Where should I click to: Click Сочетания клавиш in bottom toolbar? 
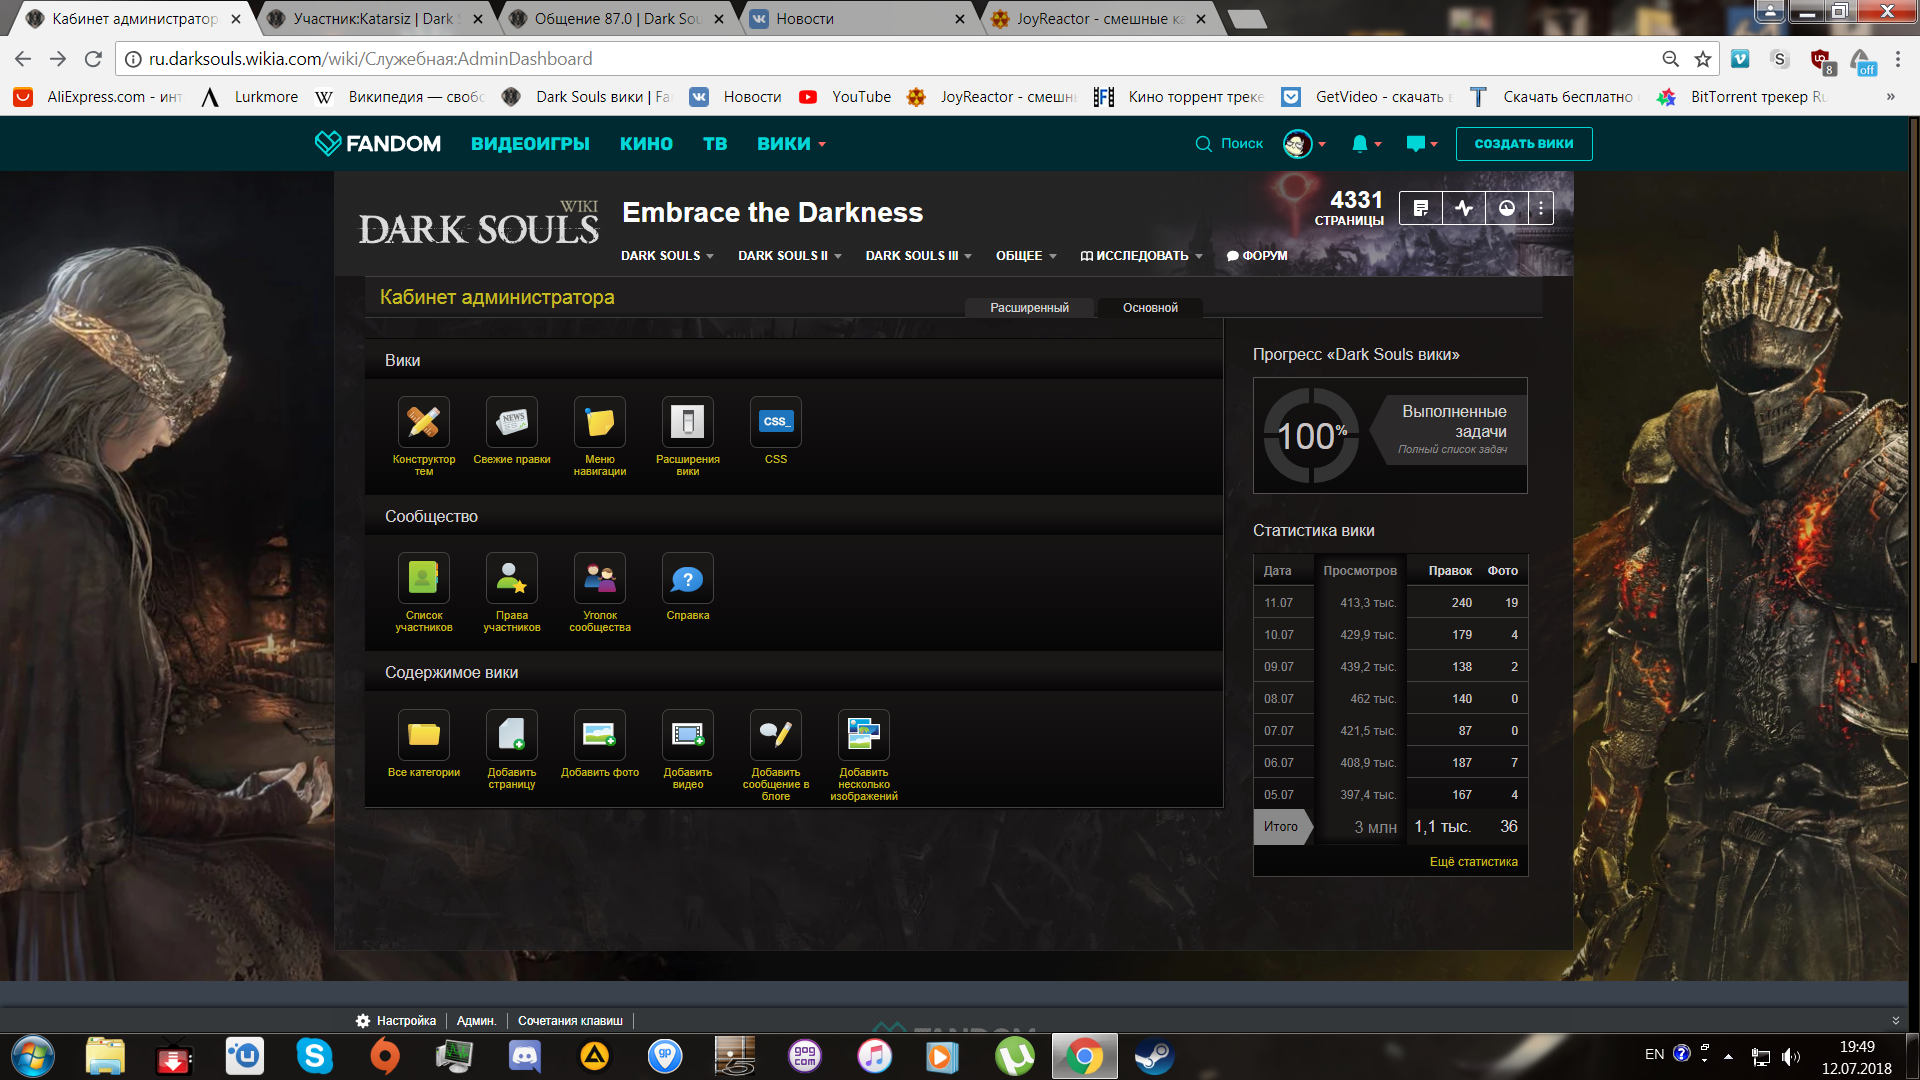570,1021
